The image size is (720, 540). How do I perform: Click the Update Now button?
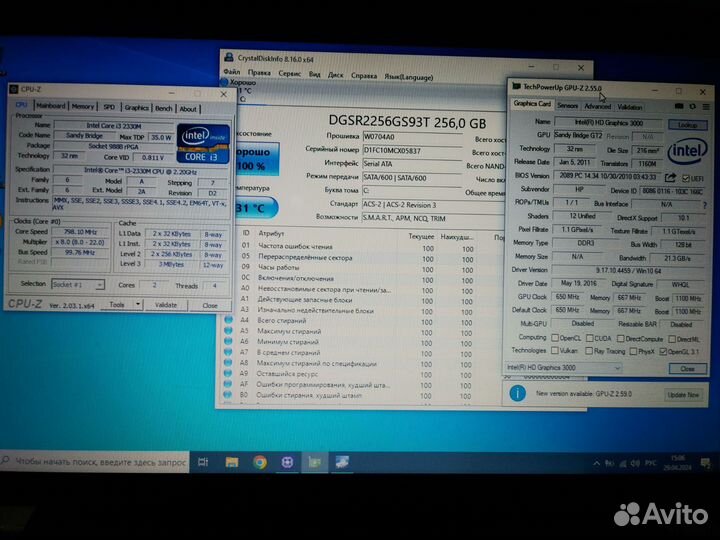[683, 394]
